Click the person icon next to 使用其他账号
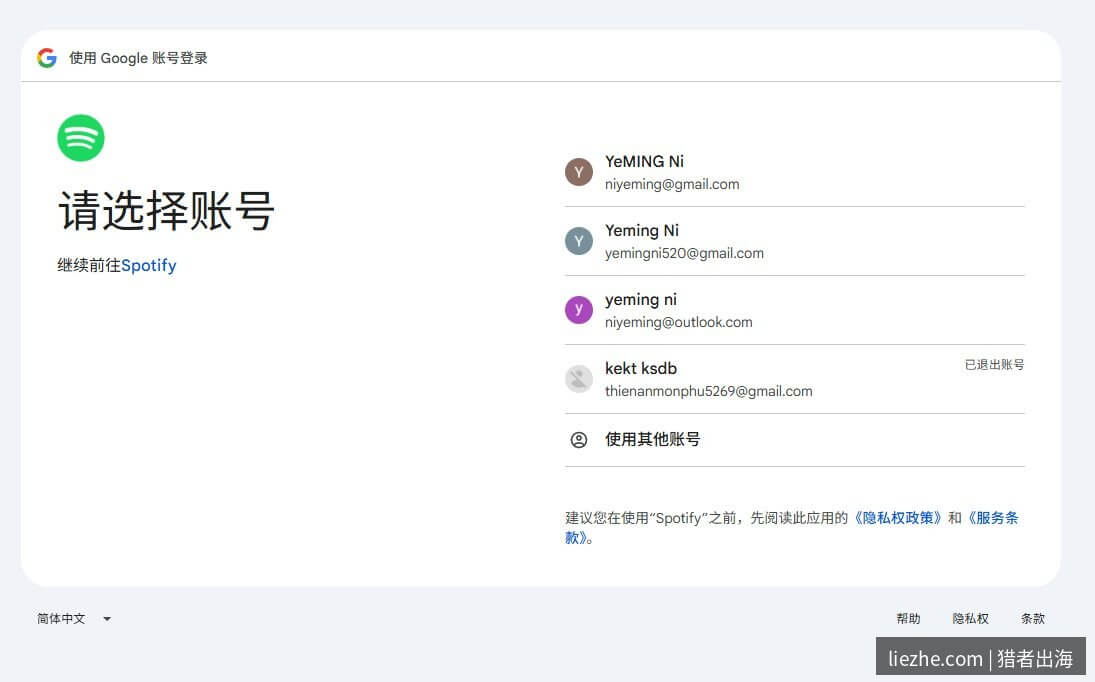The image size is (1095, 682). point(579,440)
